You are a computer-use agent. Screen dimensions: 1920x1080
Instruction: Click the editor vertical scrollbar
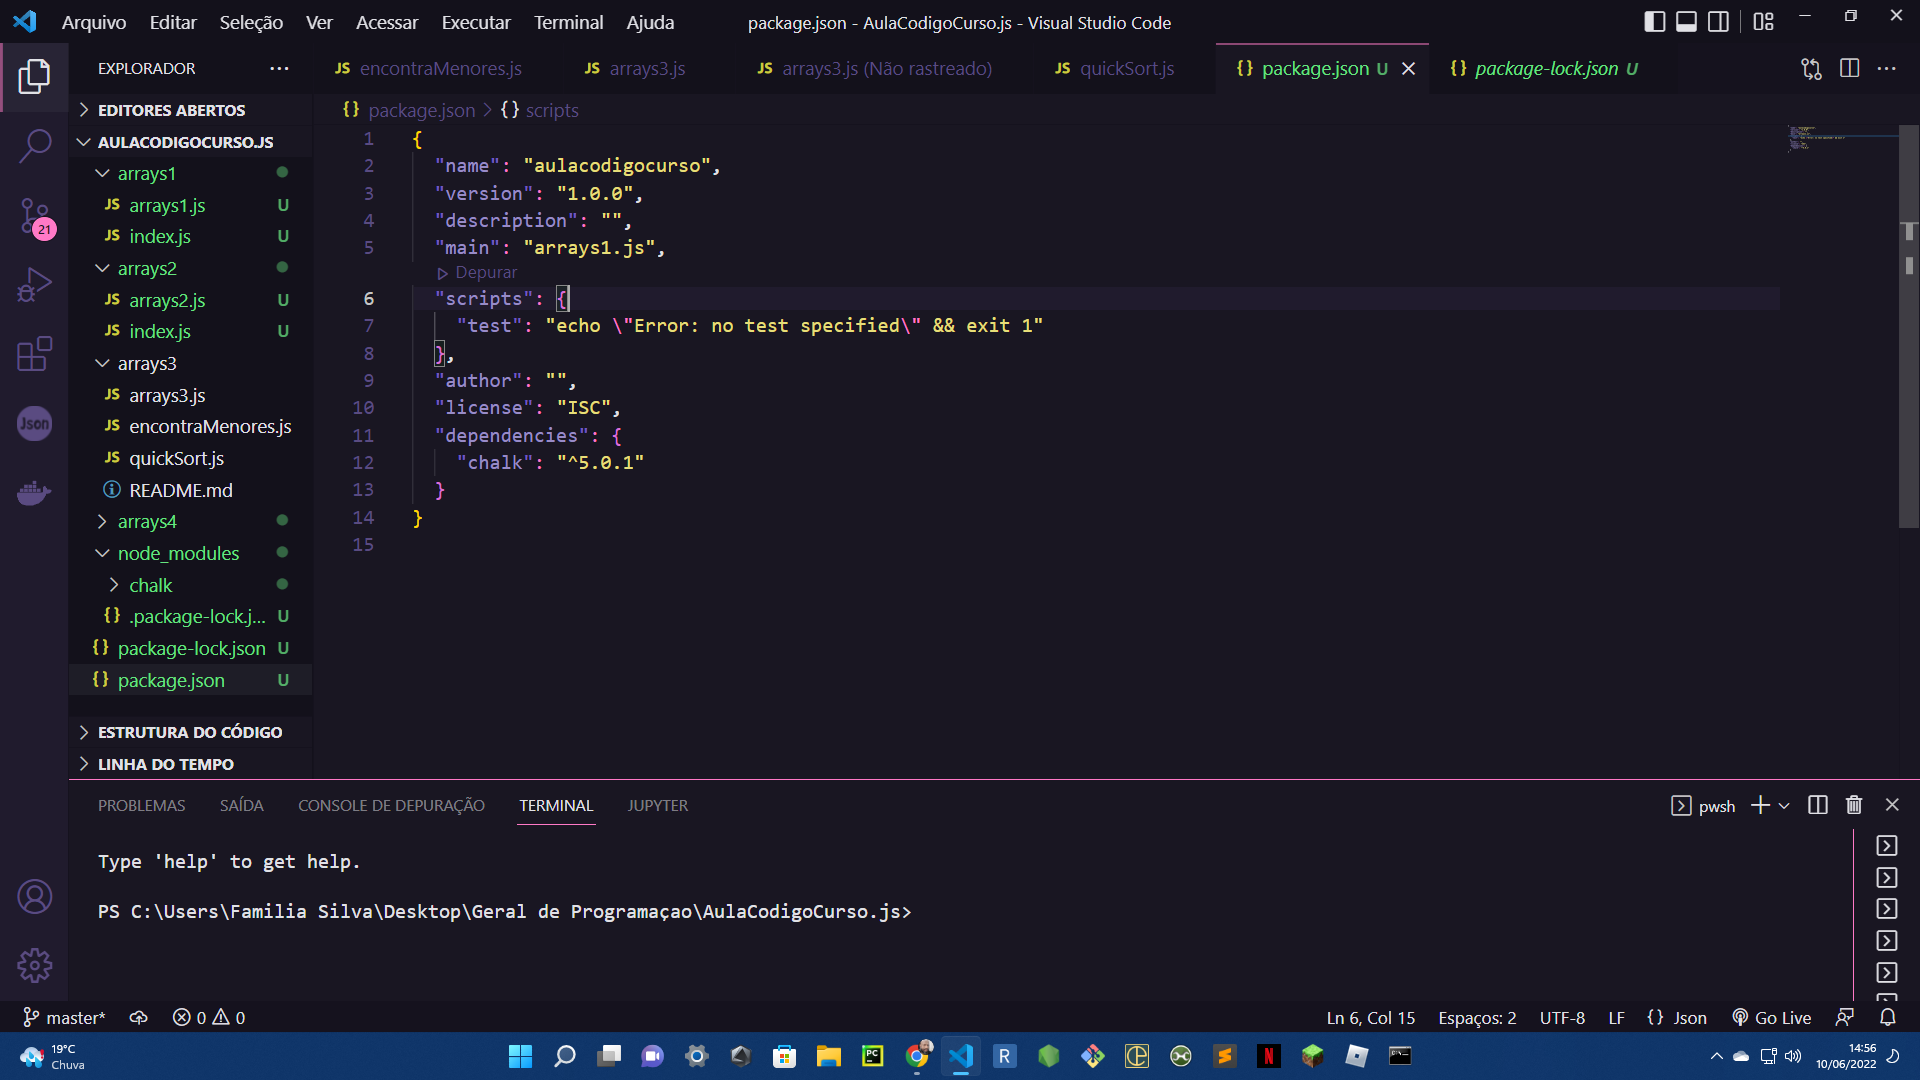1909,325
